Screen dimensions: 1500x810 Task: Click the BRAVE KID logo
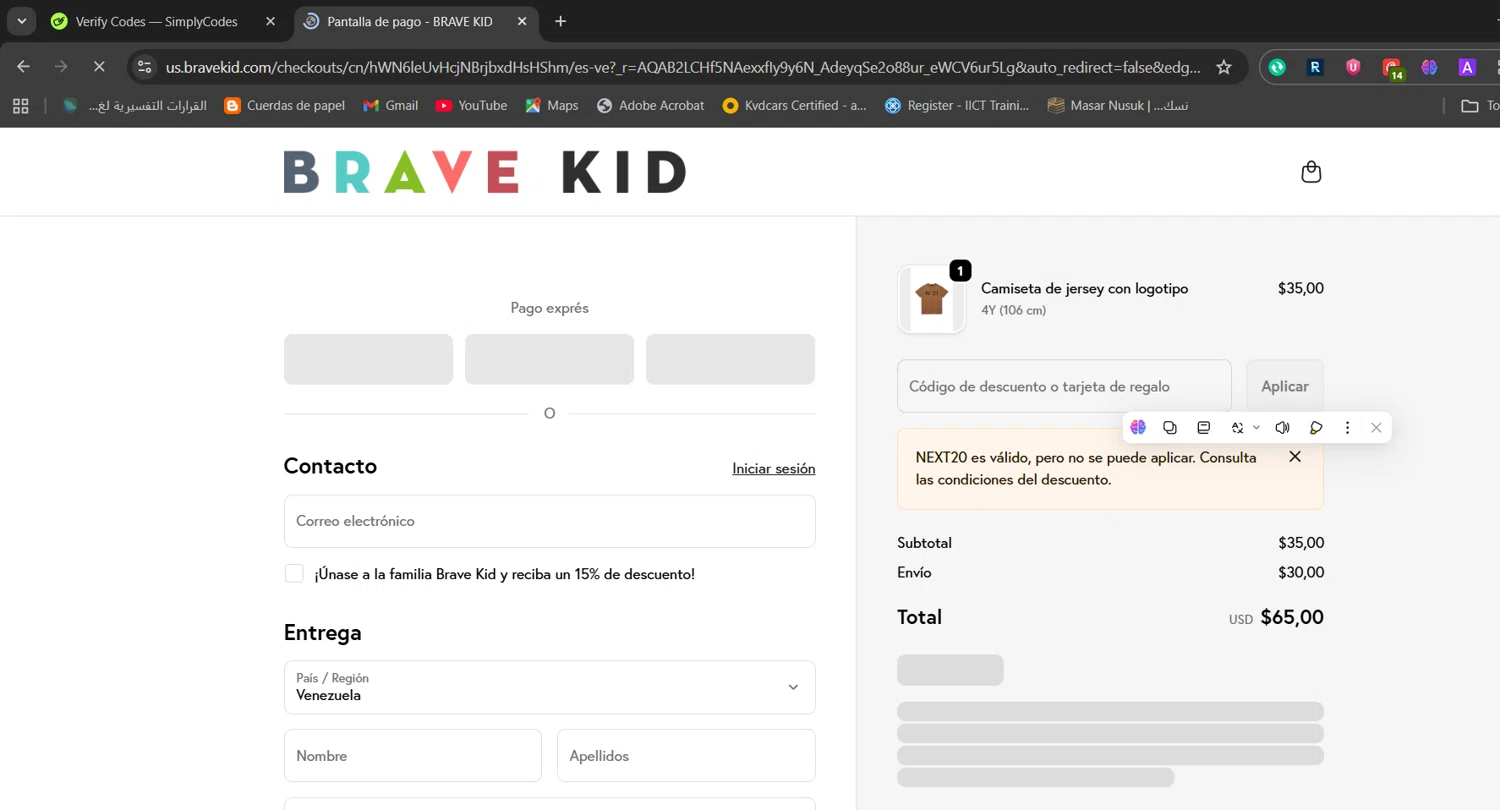click(x=485, y=172)
